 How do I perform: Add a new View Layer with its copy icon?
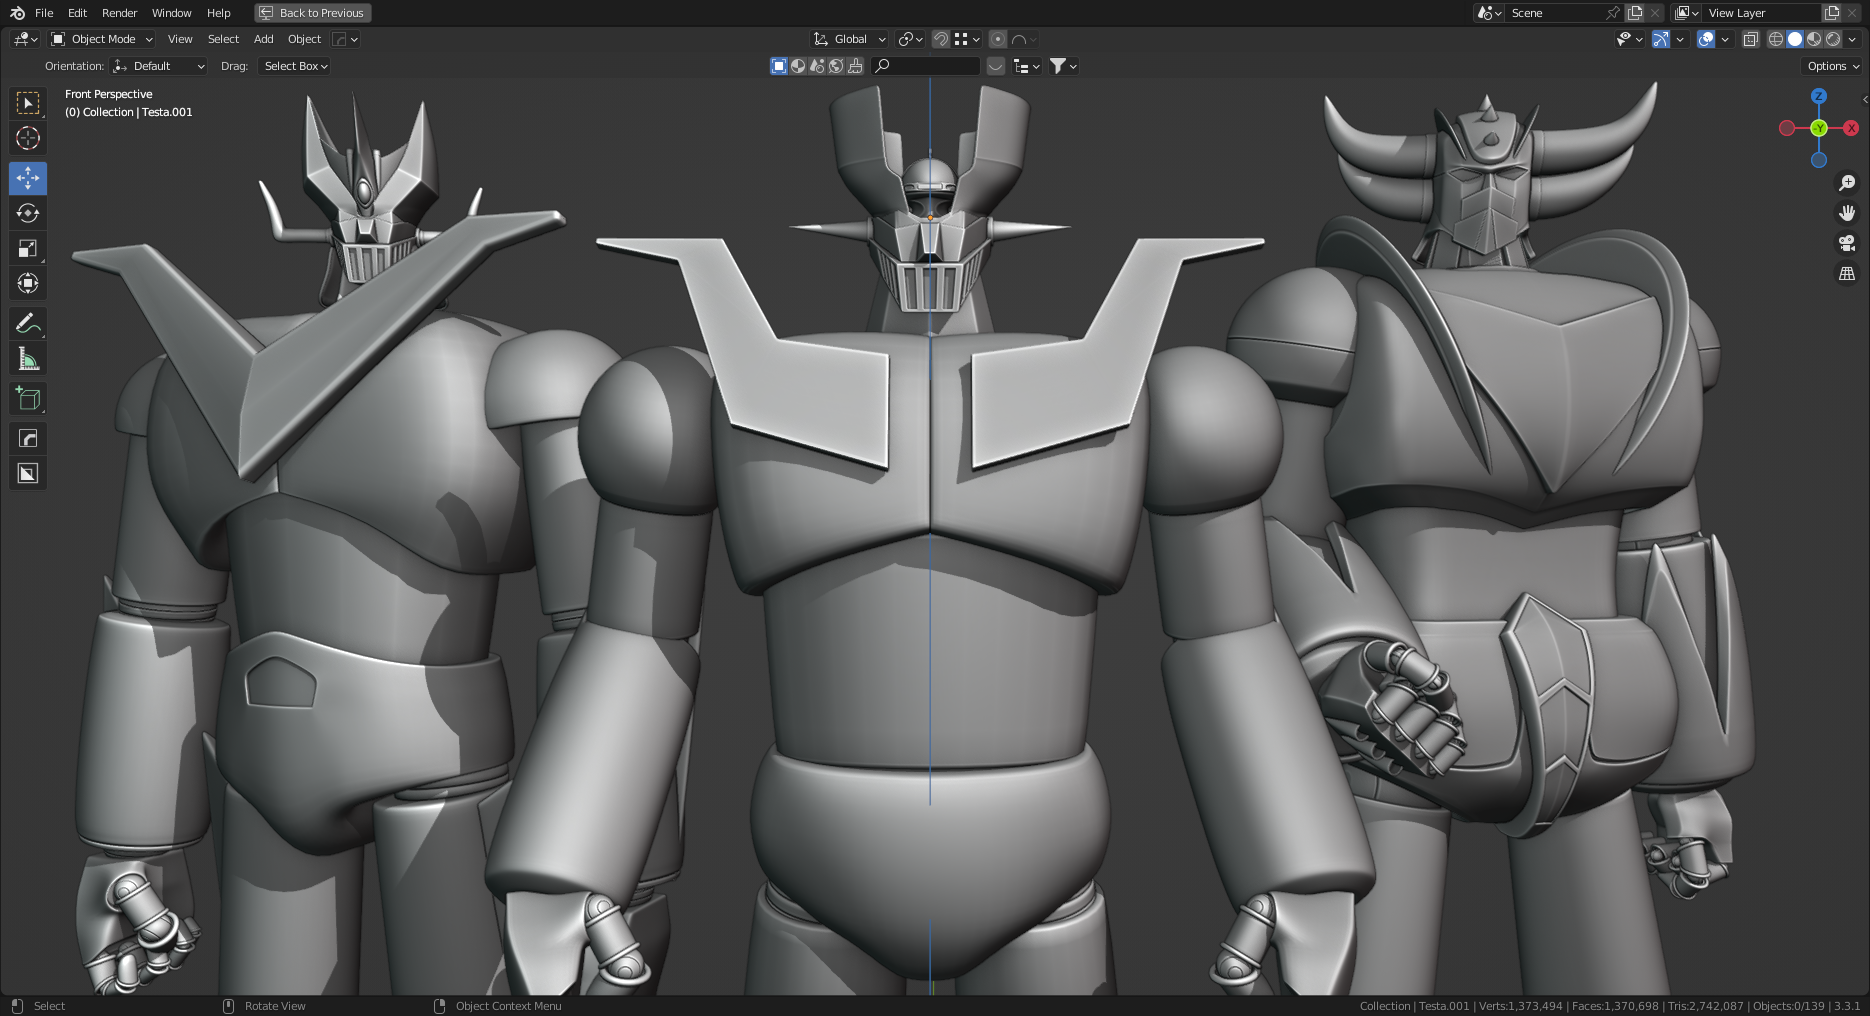(1832, 13)
